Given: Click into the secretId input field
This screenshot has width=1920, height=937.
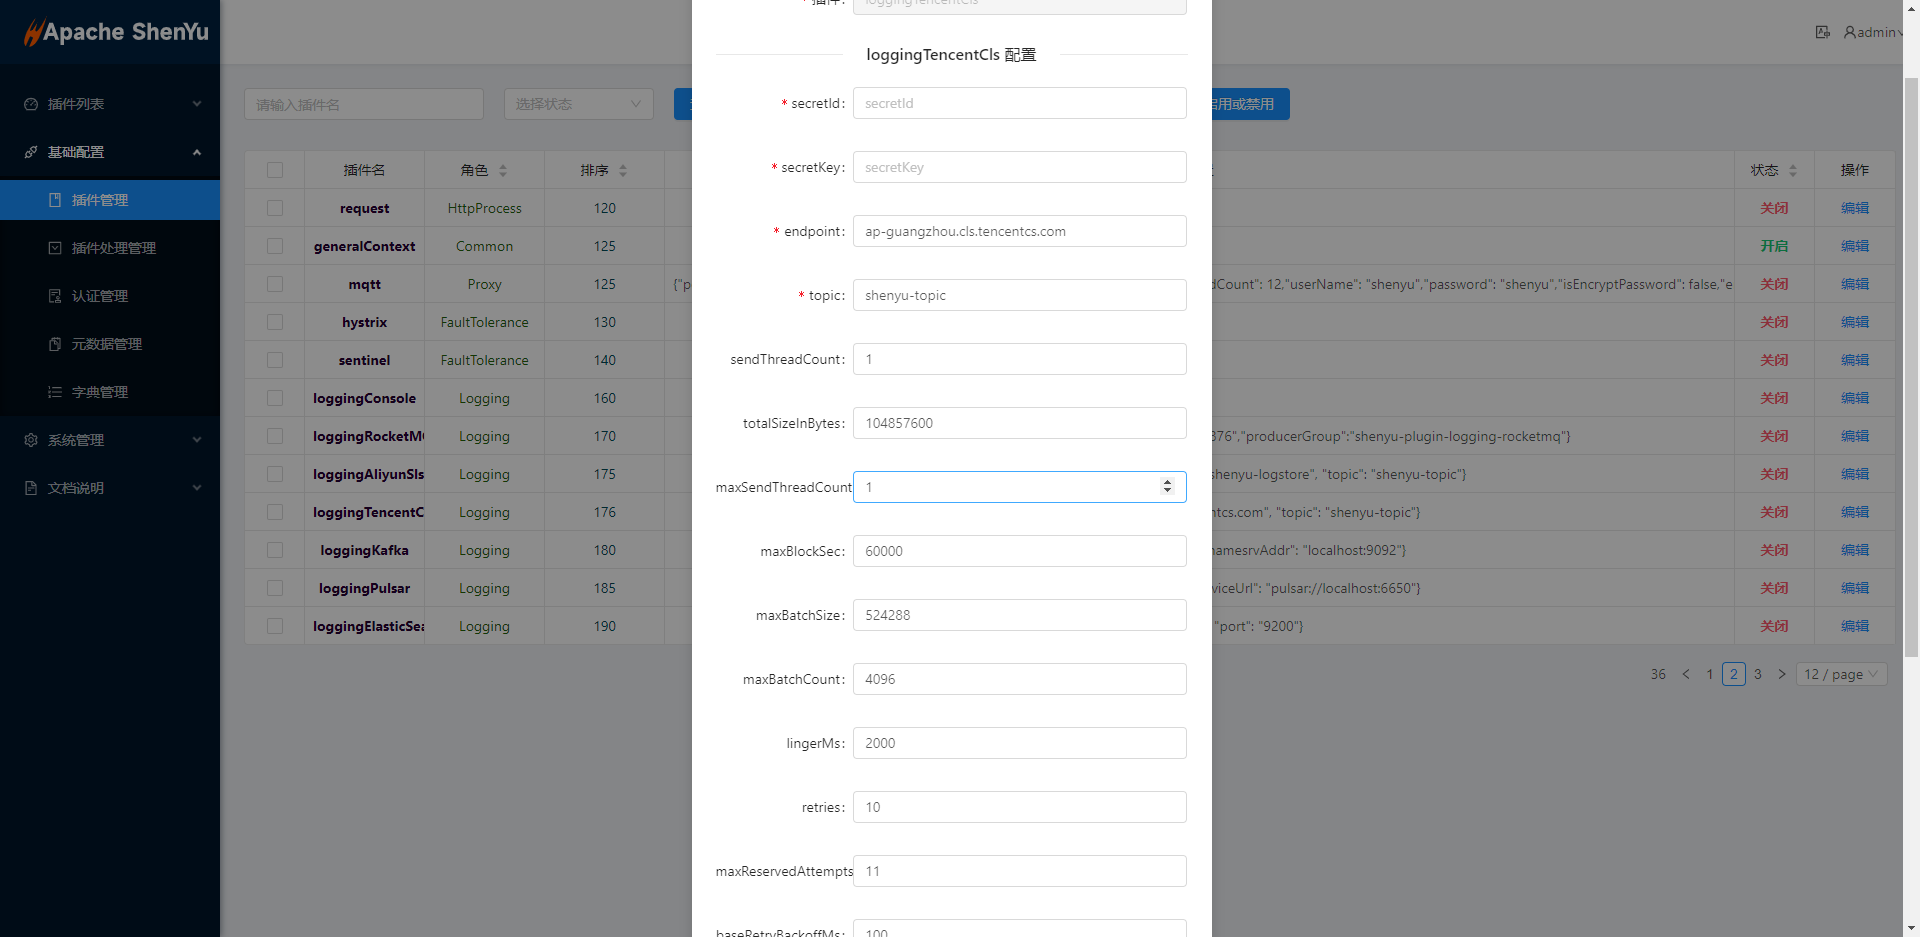Looking at the screenshot, I should (x=1019, y=103).
